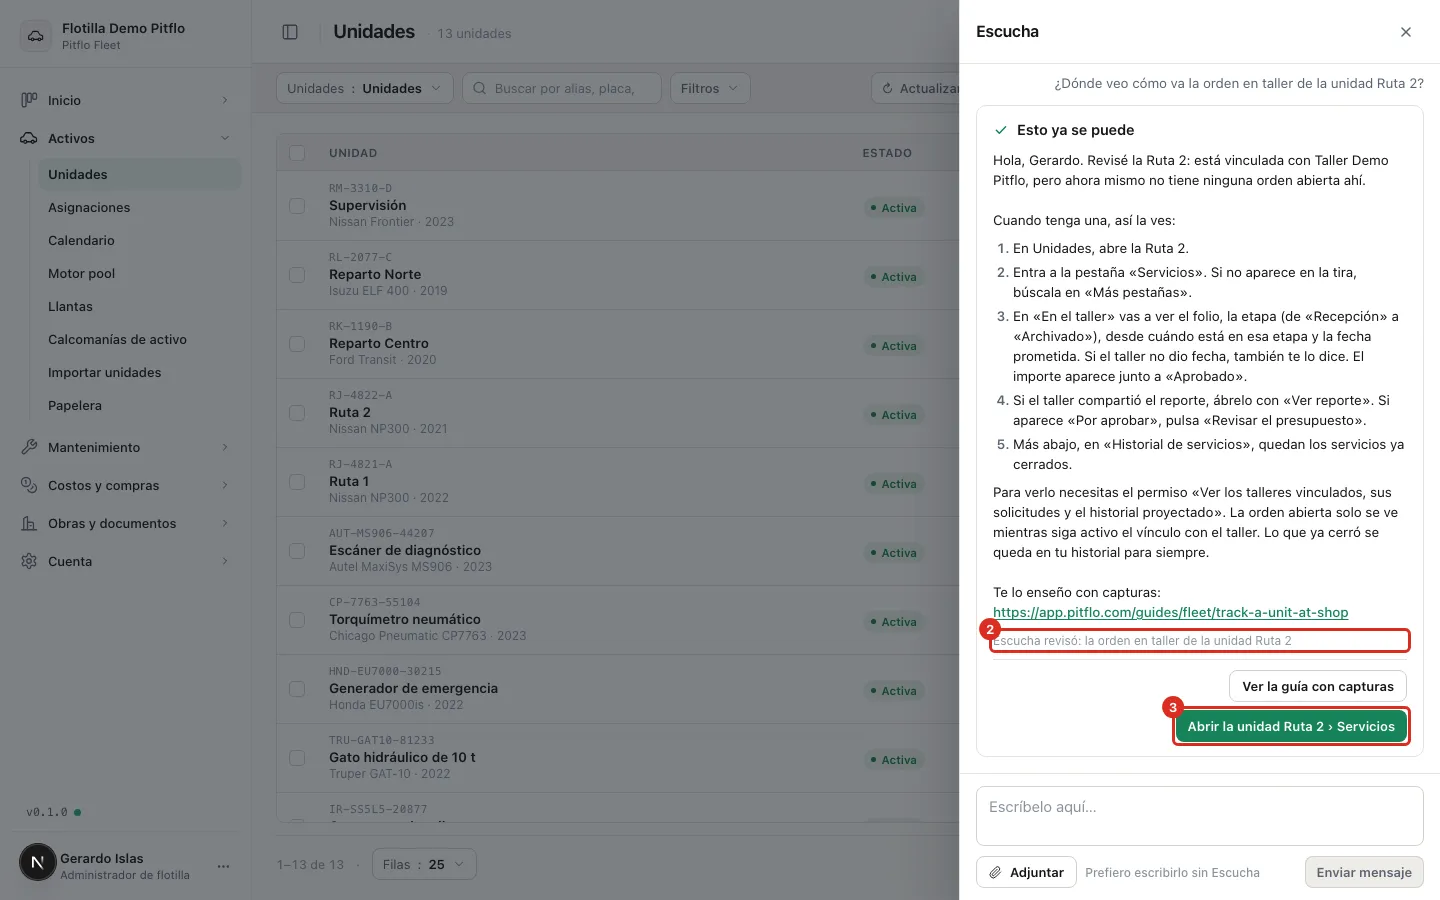
Task: Toggle the sidebar panel icon beside Unidades
Action: coord(290,32)
